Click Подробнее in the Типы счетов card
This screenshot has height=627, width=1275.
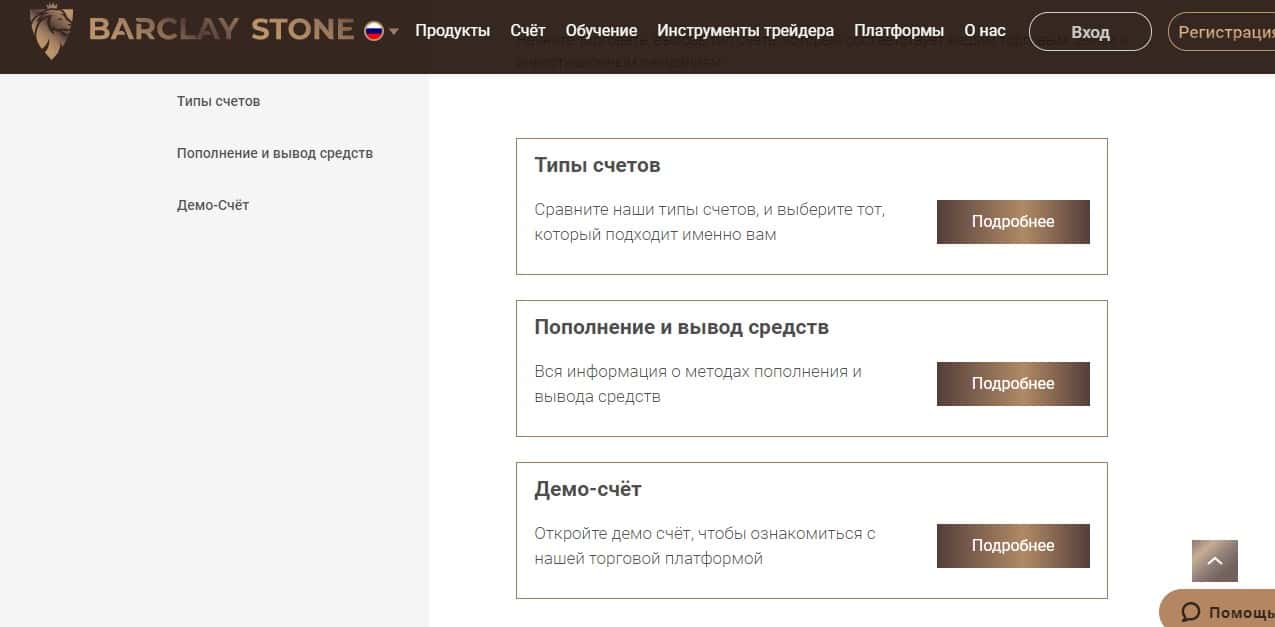point(1013,222)
